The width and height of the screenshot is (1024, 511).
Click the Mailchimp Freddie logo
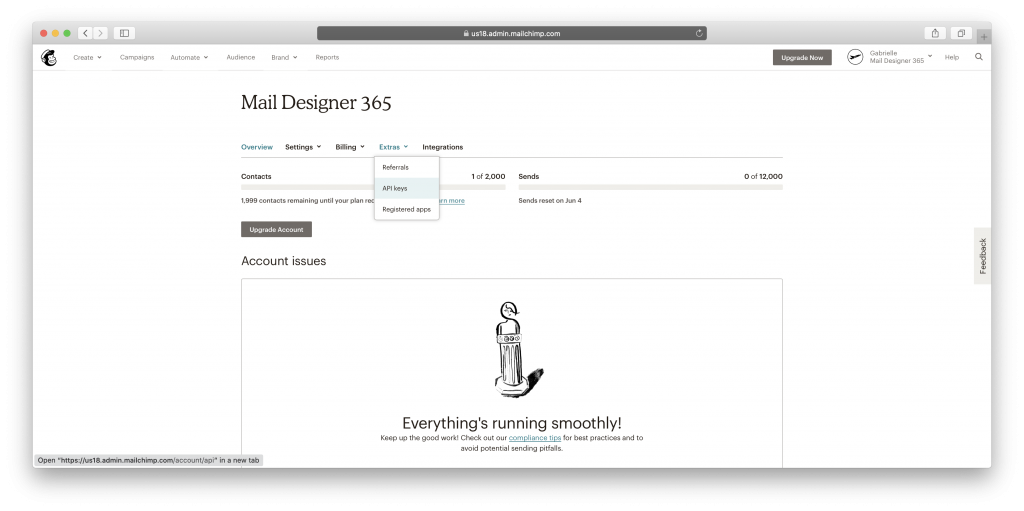[x=49, y=58]
